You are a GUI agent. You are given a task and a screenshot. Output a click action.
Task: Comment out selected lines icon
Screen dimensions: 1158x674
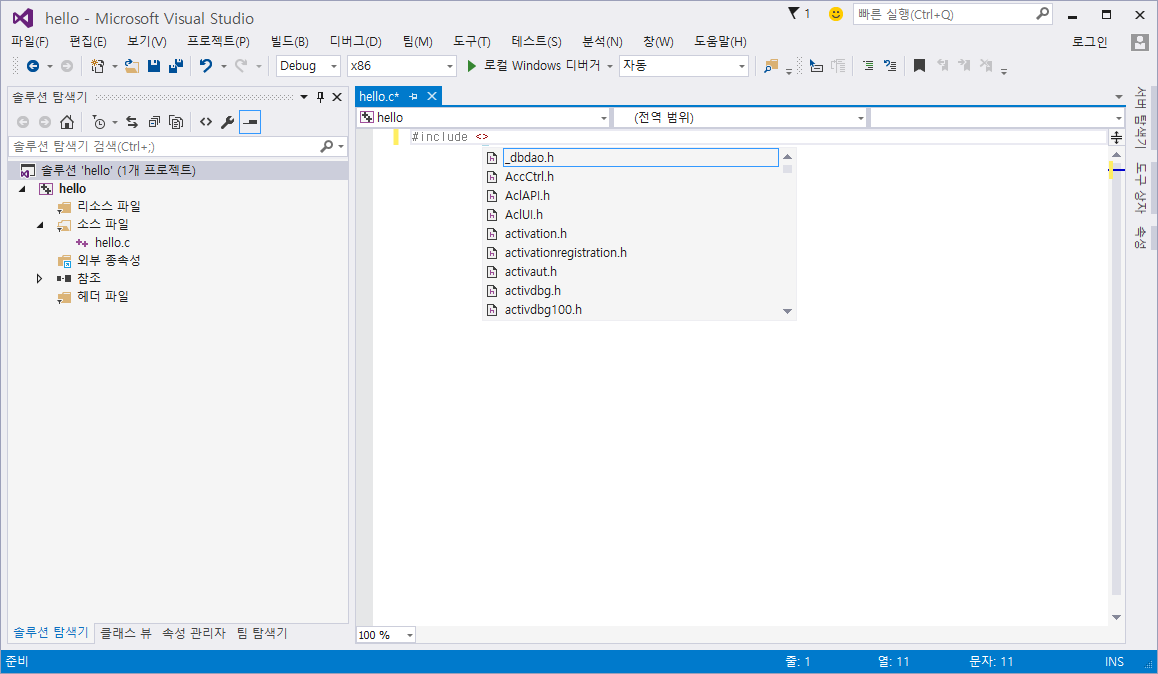[x=868, y=66]
